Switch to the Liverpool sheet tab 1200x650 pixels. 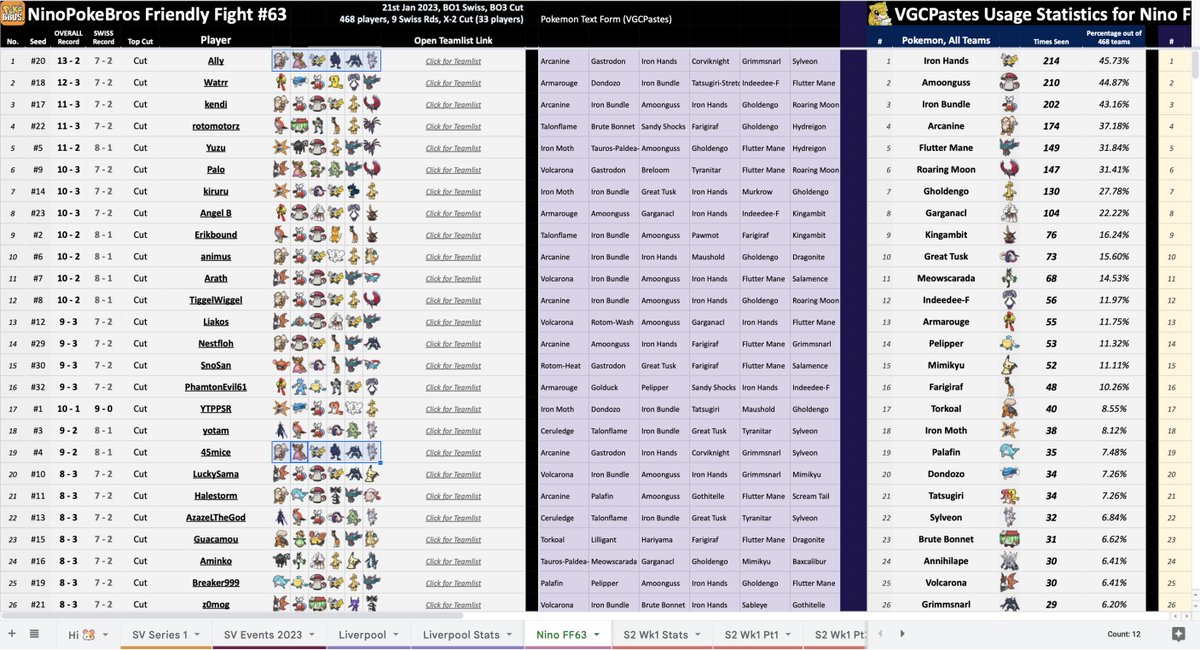[x=369, y=634]
